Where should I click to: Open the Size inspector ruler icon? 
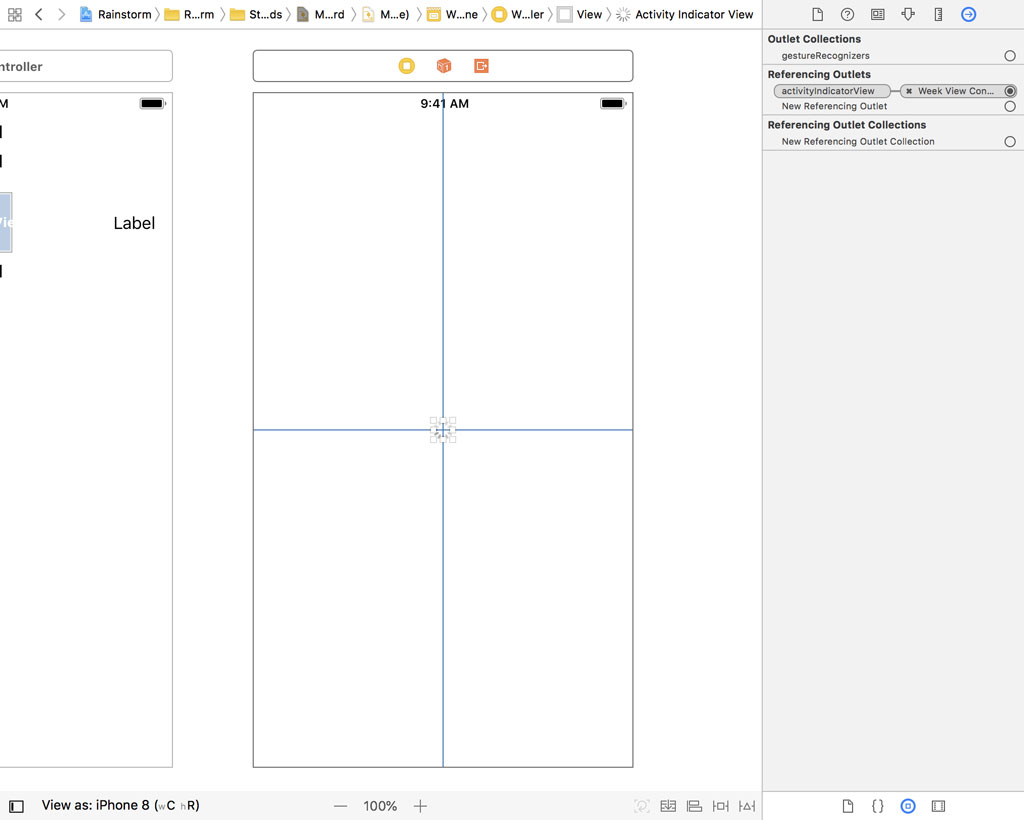click(939, 14)
